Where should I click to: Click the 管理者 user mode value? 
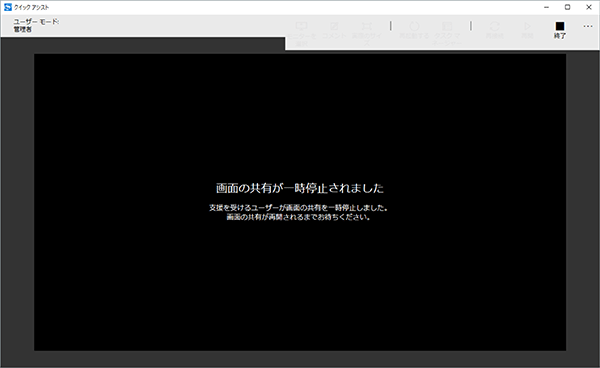point(23,29)
